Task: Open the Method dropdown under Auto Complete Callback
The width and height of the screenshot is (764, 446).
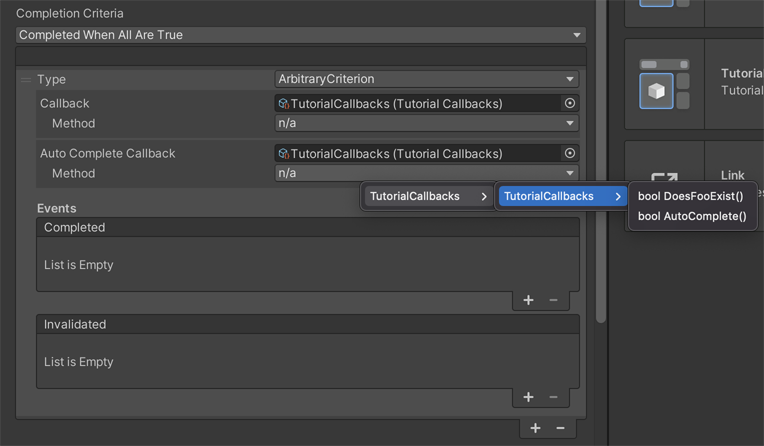Action: point(426,173)
